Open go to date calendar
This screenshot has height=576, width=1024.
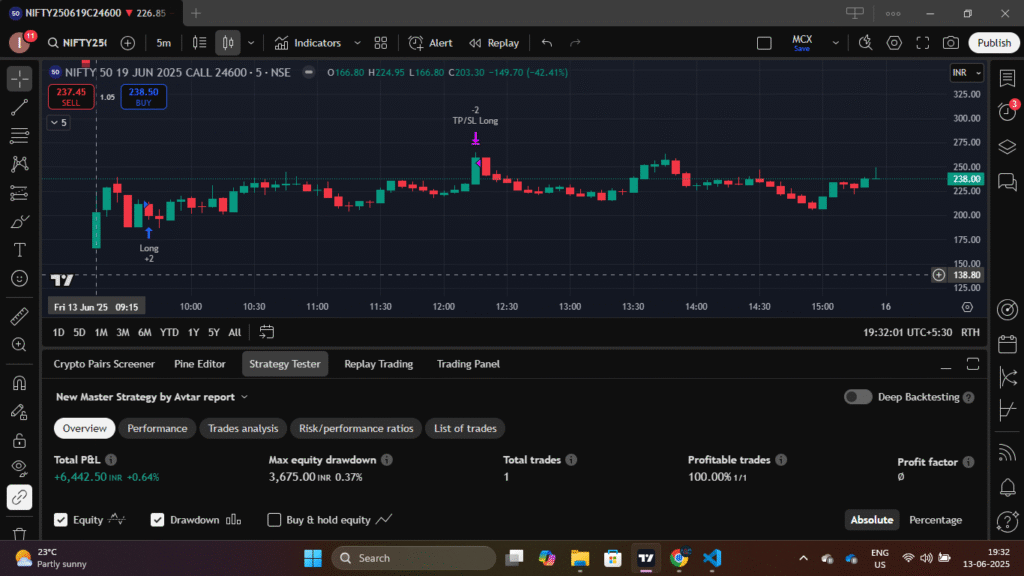click(266, 332)
